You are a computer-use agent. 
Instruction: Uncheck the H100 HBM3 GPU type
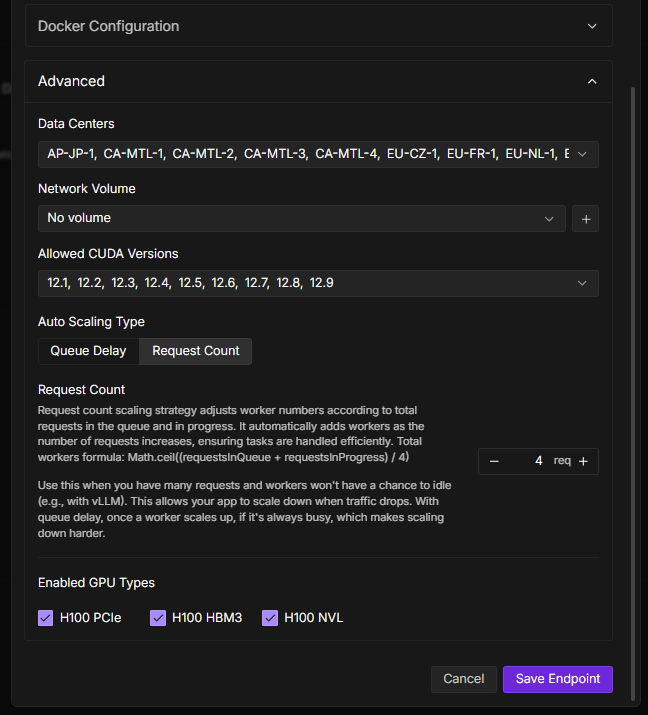158,618
